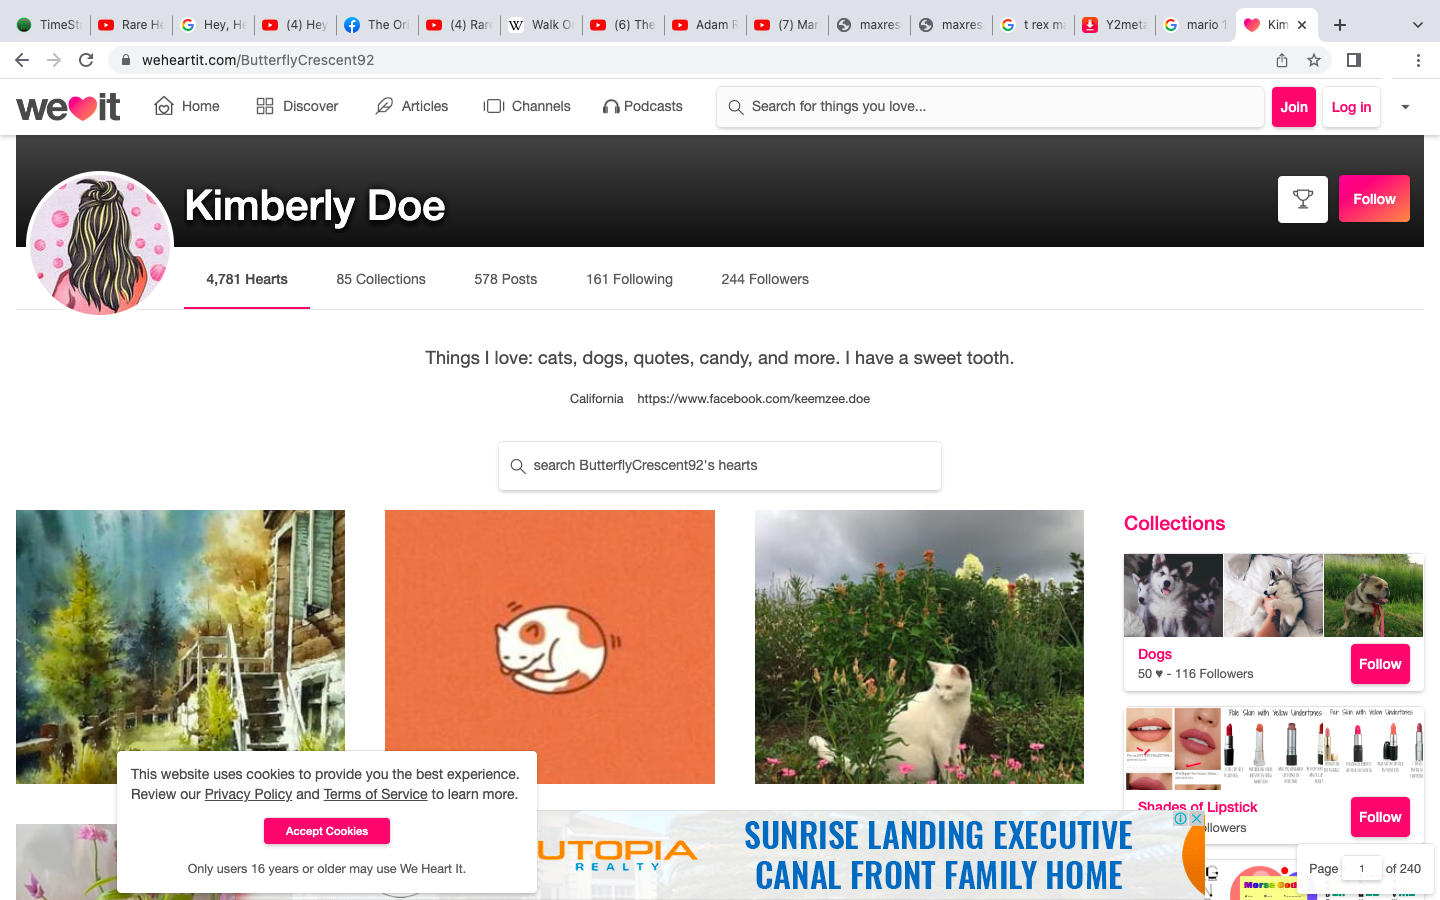Open the Discover grid icon
Screen dimensions: 1440x900
tap(265, 106)
